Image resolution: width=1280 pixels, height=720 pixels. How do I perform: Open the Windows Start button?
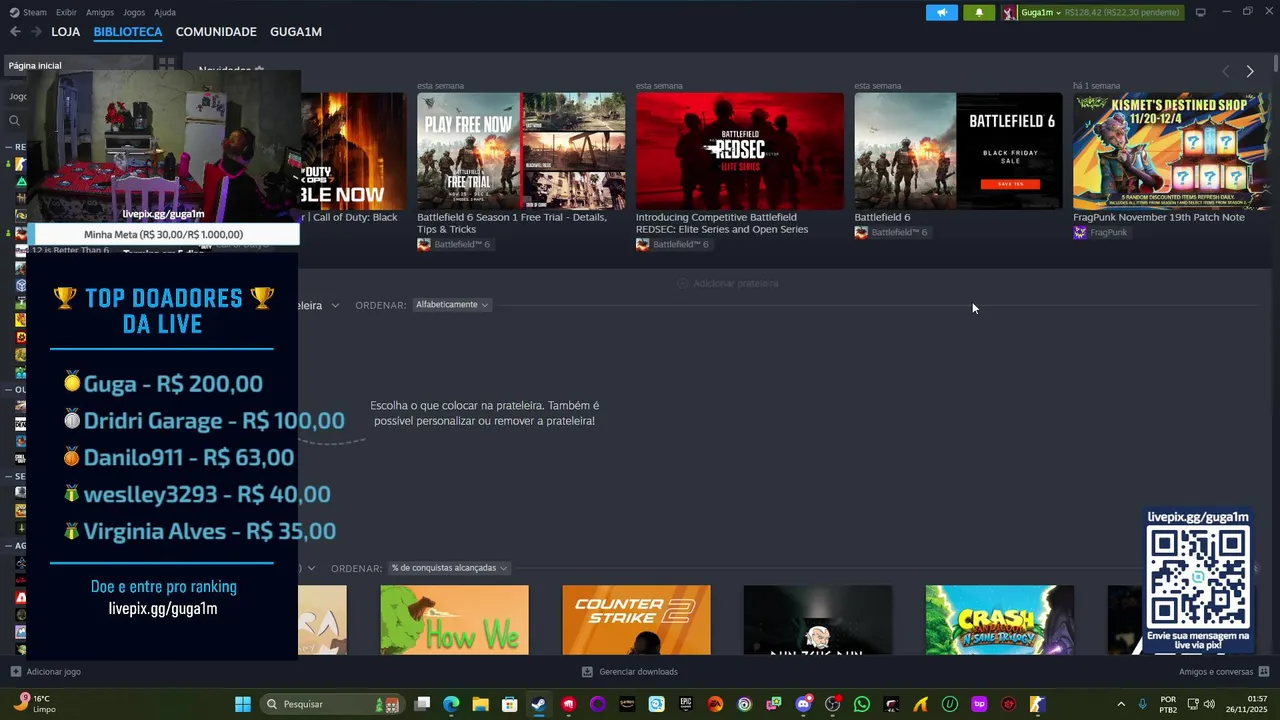(243, 704)
